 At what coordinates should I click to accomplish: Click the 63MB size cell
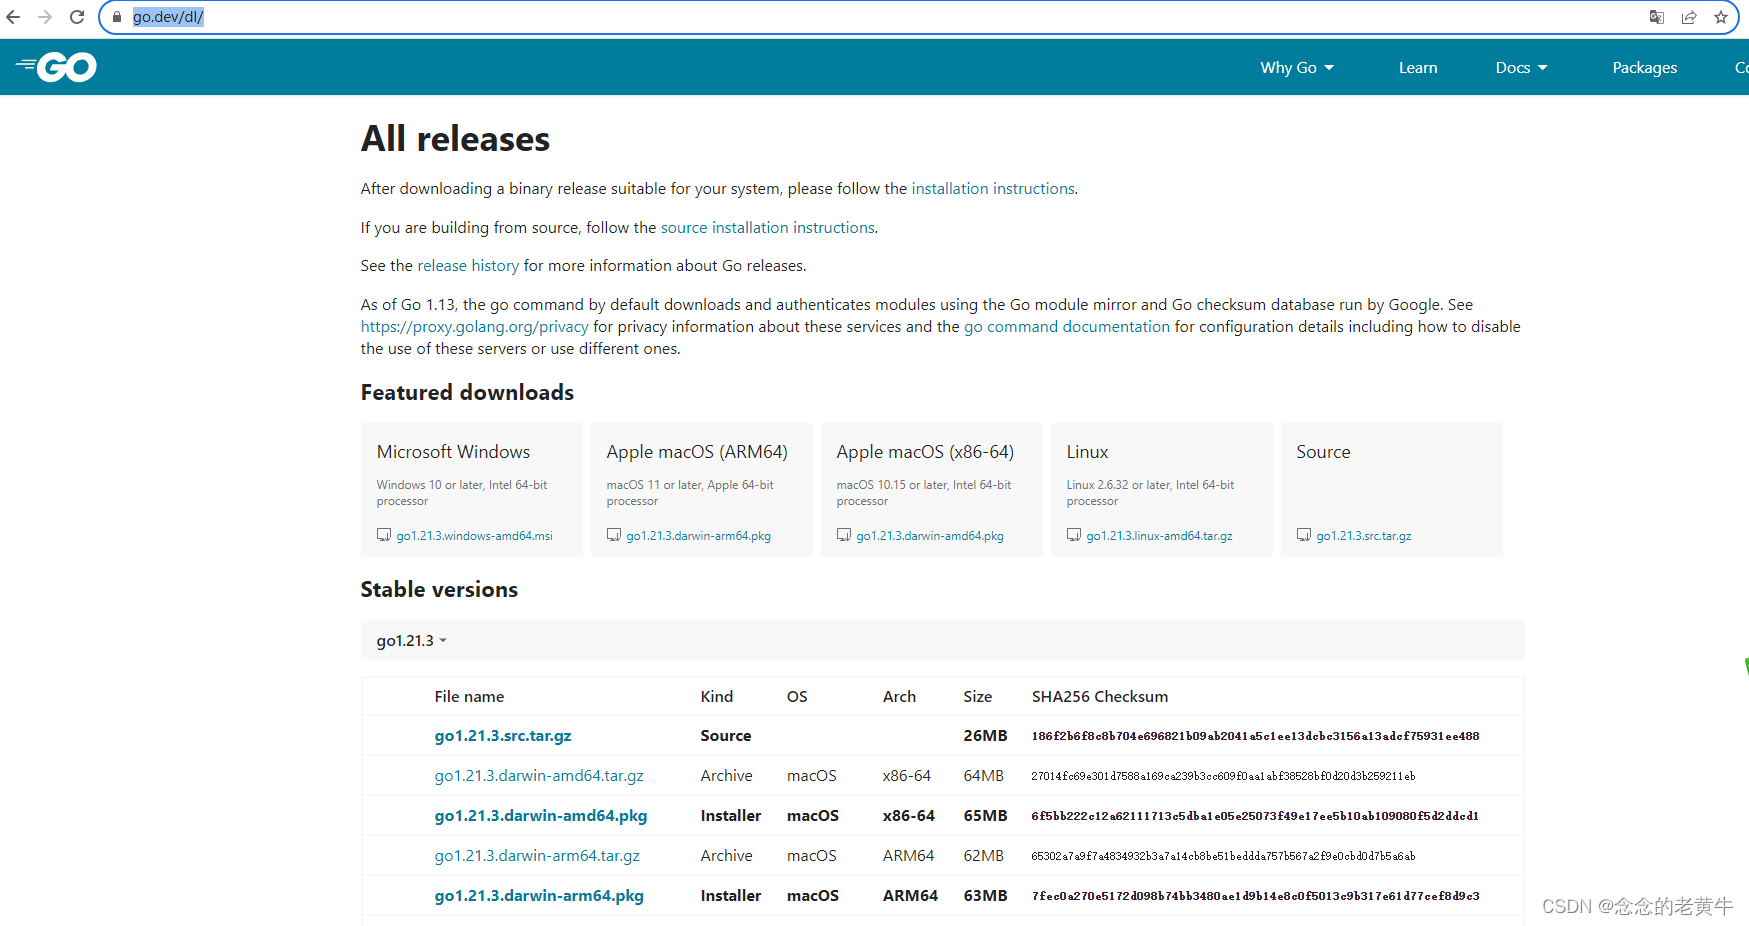tap(985, 896)
